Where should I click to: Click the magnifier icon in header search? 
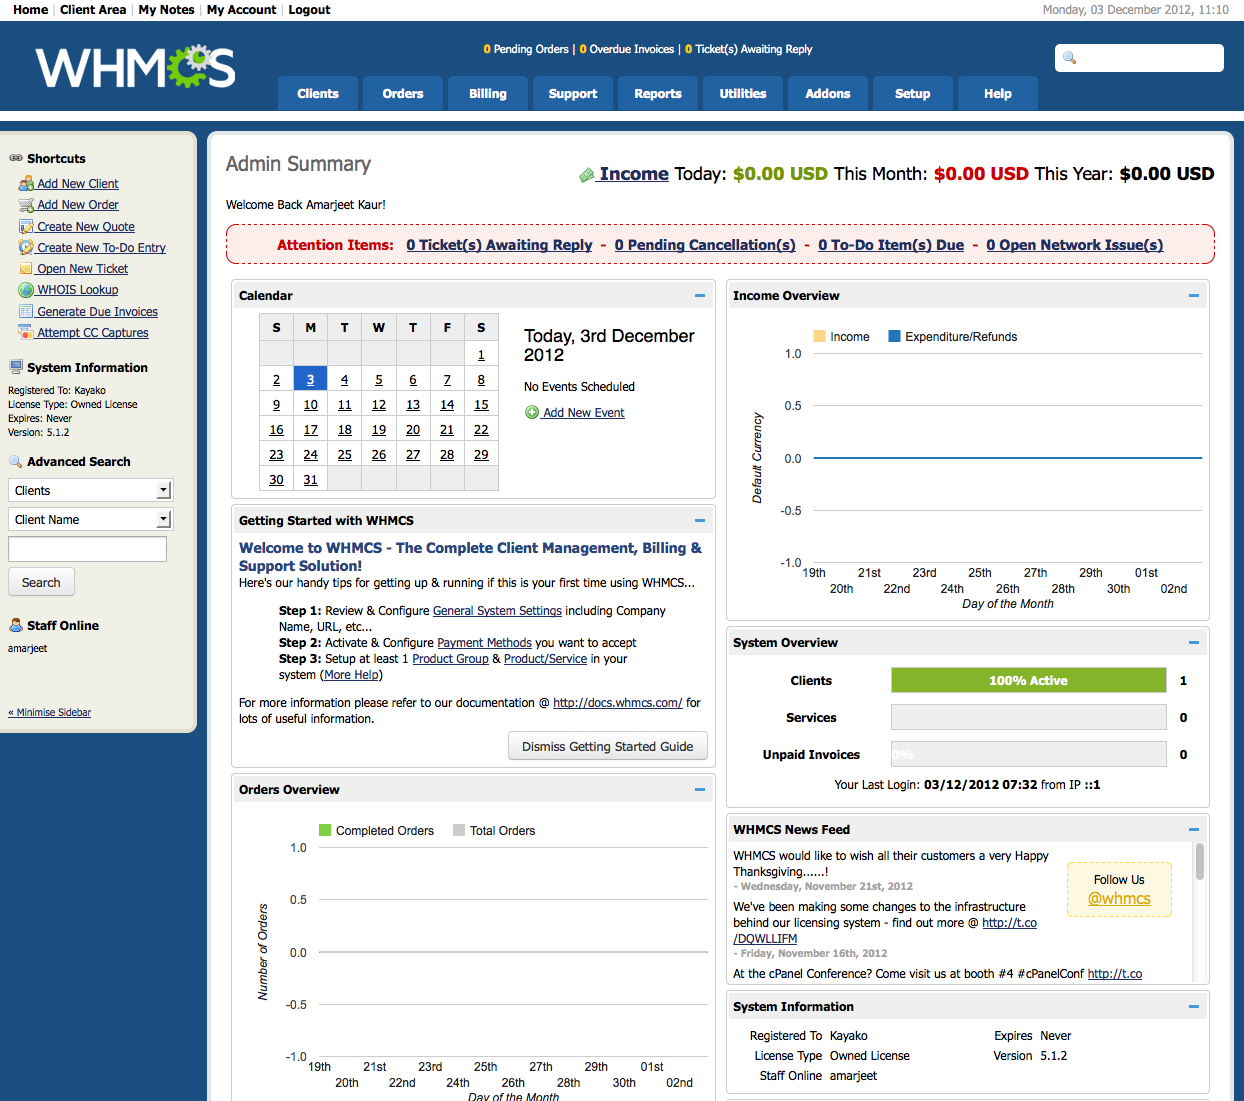click(1069, 58)
